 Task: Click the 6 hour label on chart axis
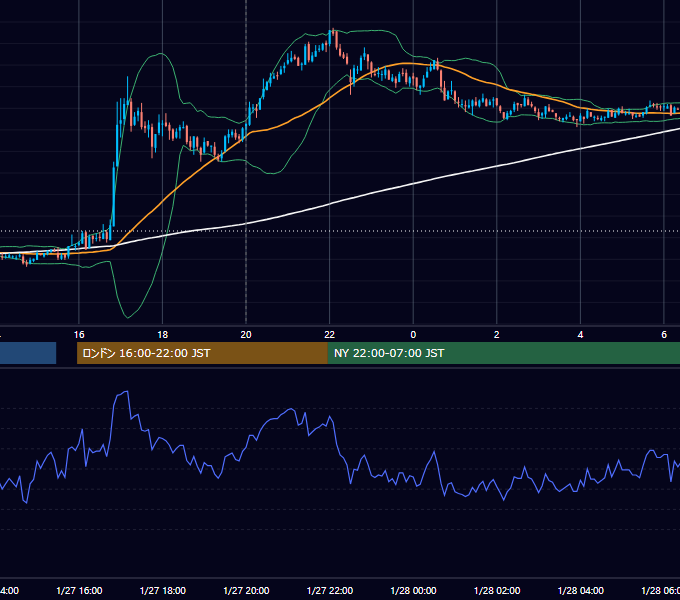tap(664, 335)
